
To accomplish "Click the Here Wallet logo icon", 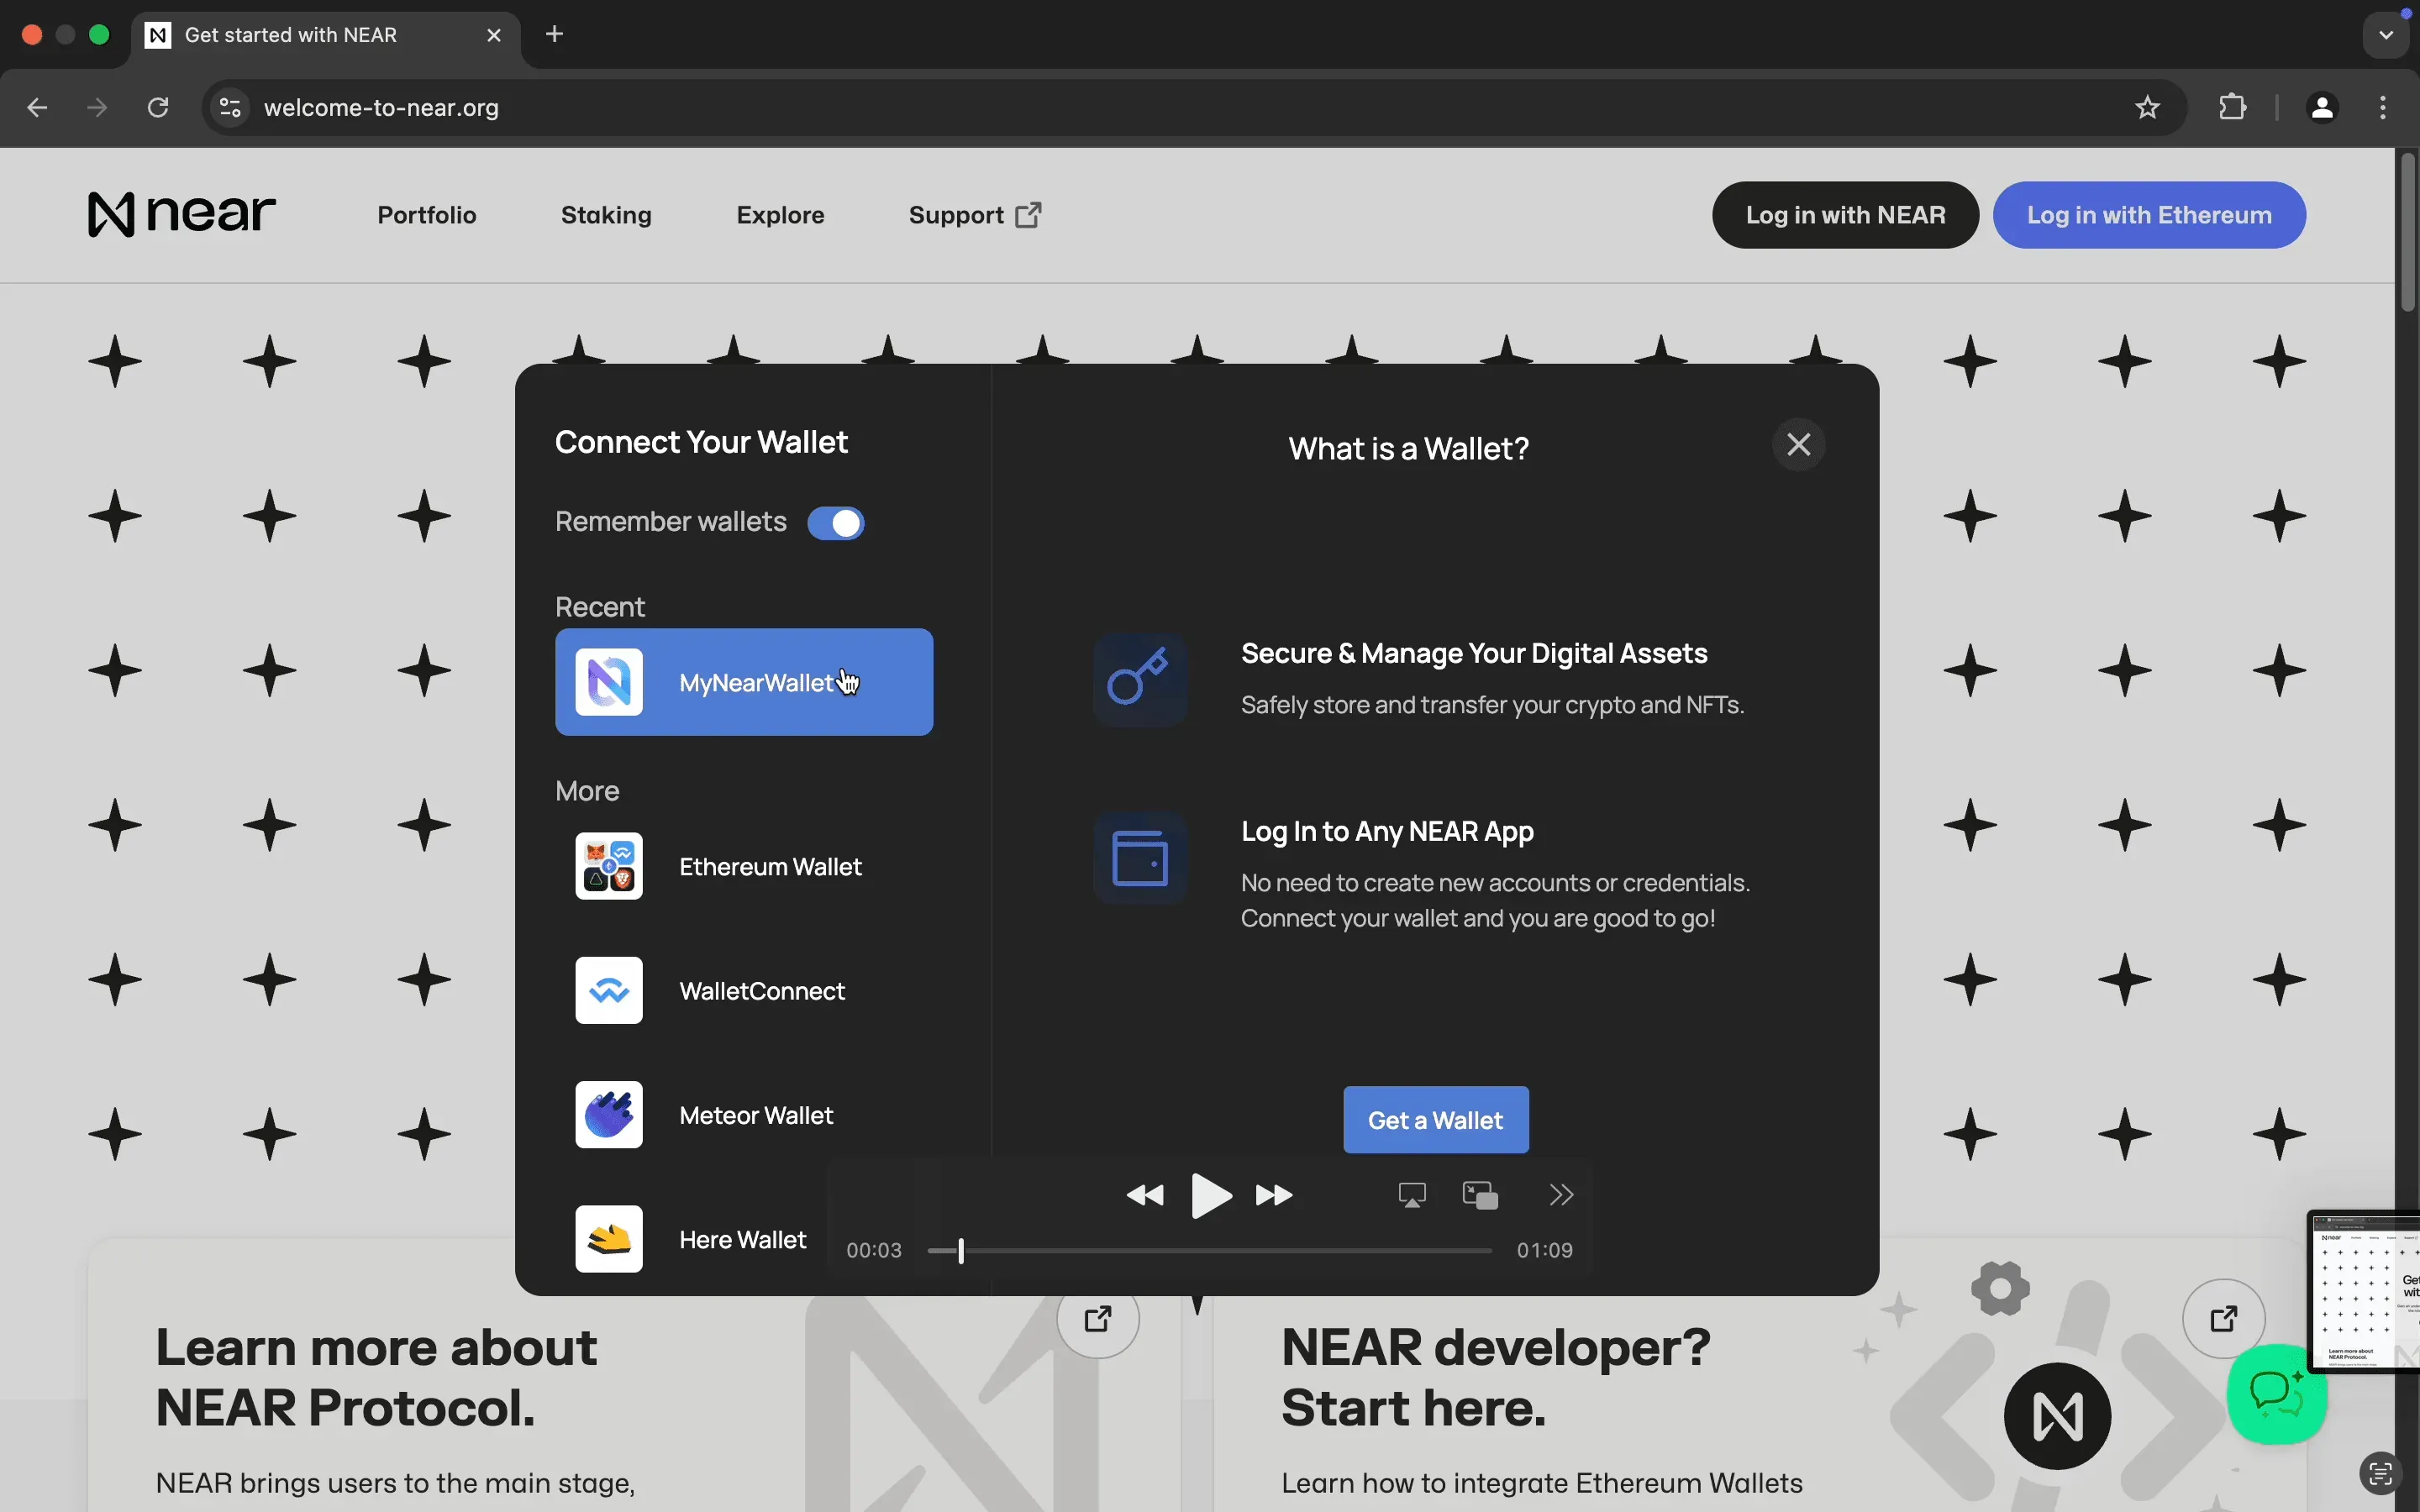I will pyautogui.click(x=609, y=1239).
